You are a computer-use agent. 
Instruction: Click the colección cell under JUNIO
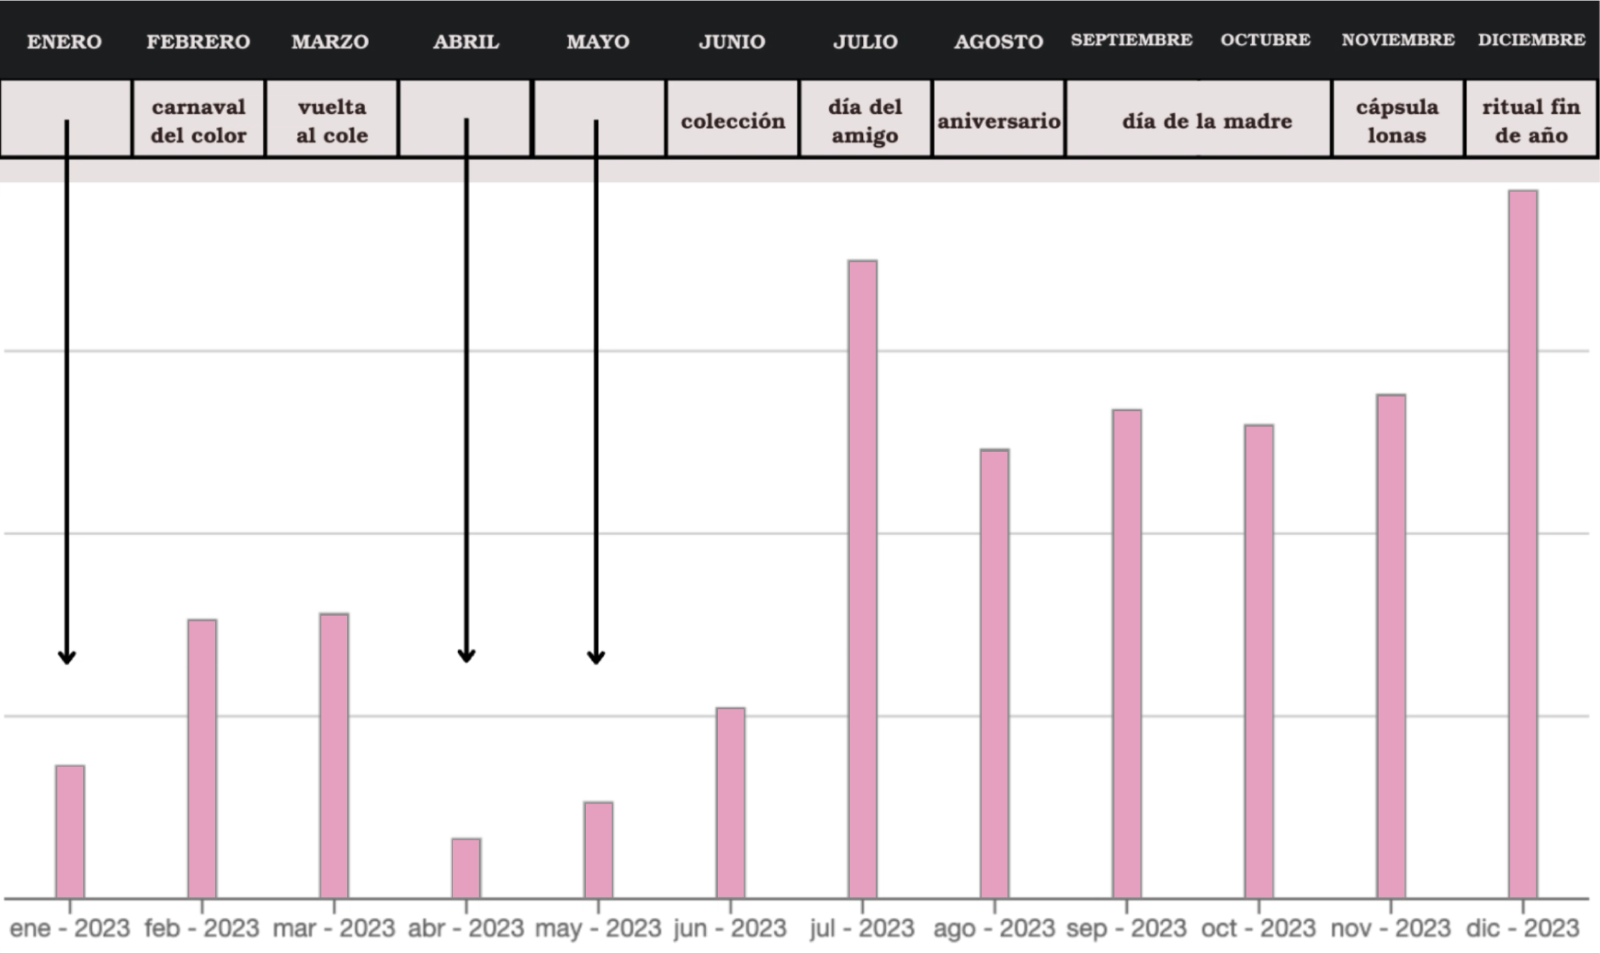[x=732, y=120]
